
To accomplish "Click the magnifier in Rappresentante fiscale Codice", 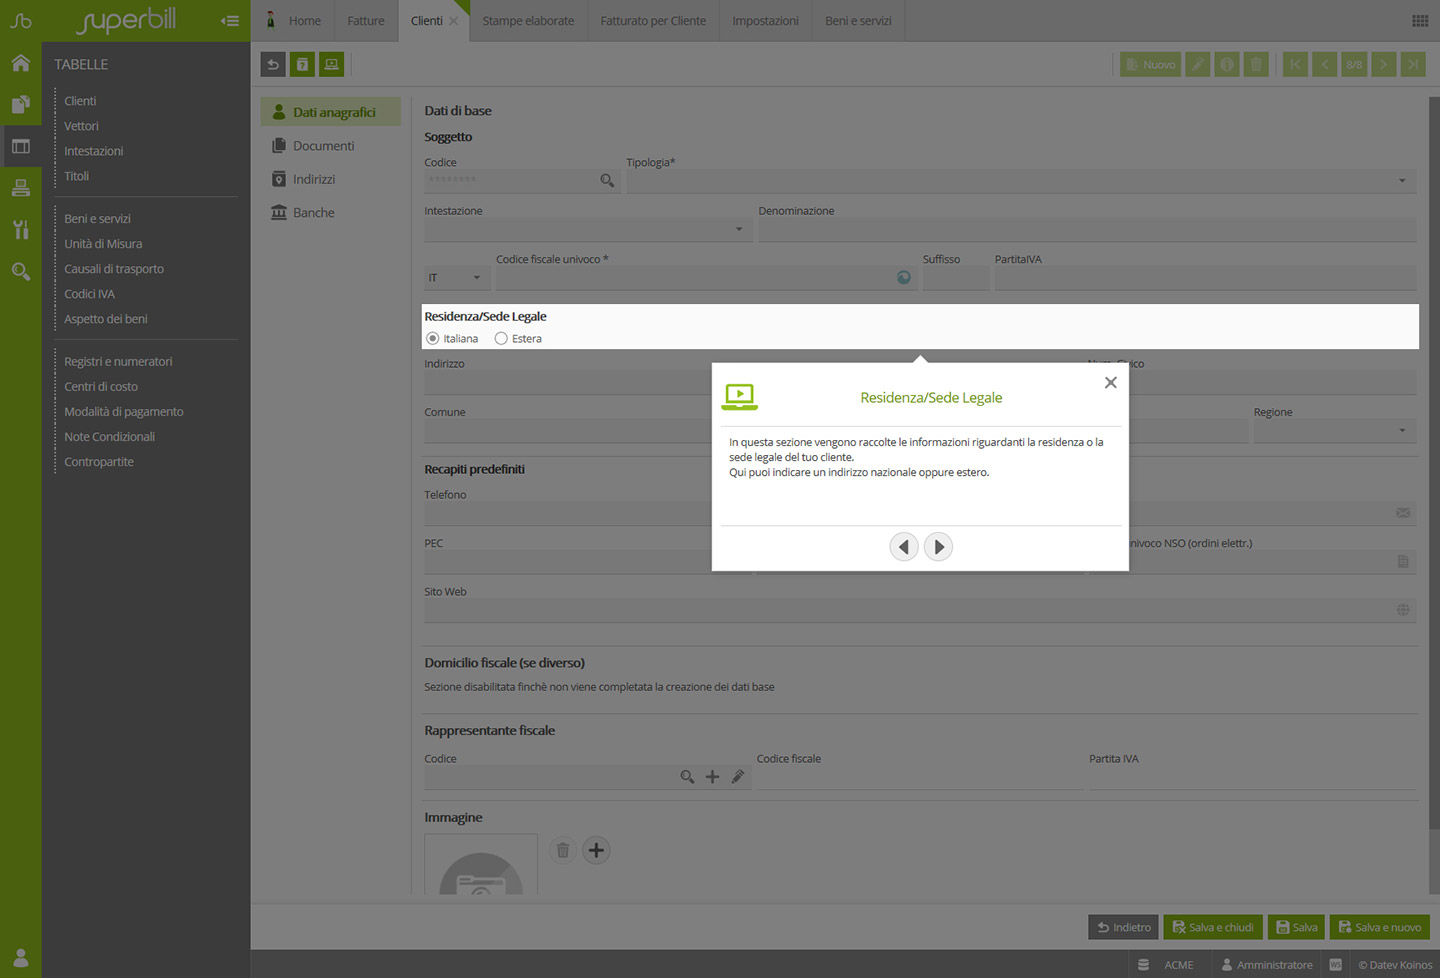I will tap(687, 777).
